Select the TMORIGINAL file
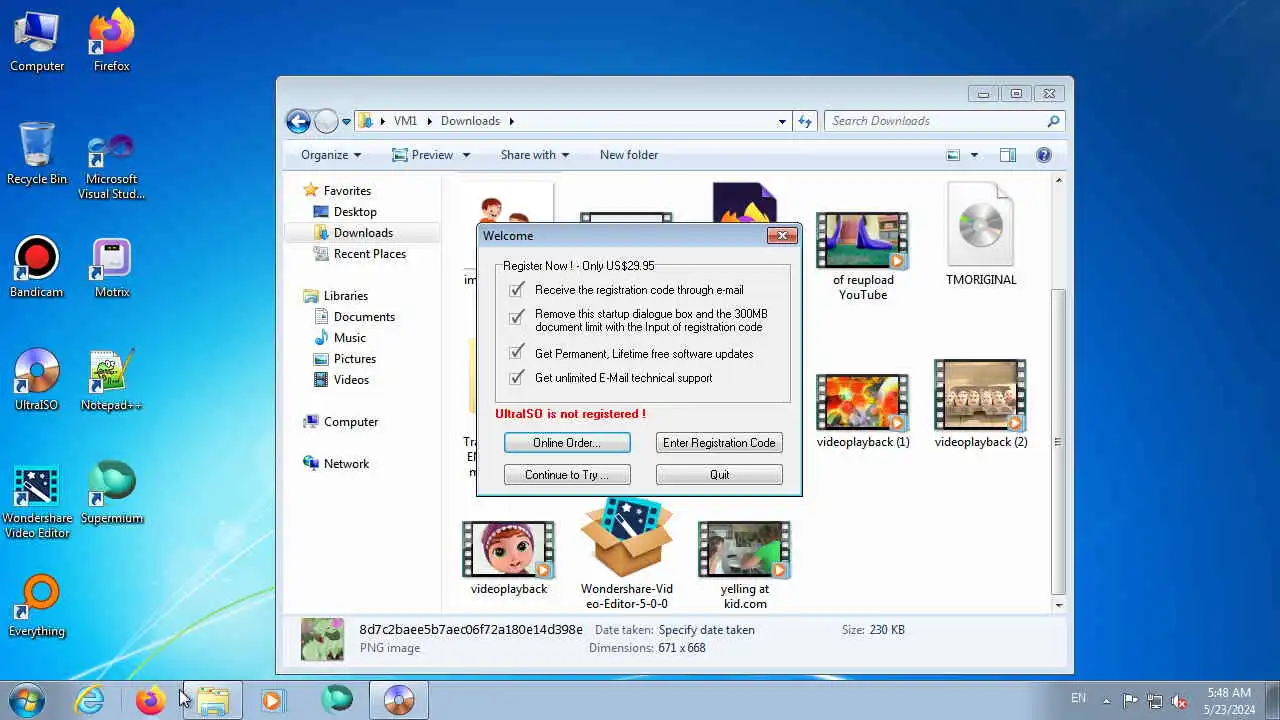This screenshot has height=720, width=1280. click(x=981, y=236)
